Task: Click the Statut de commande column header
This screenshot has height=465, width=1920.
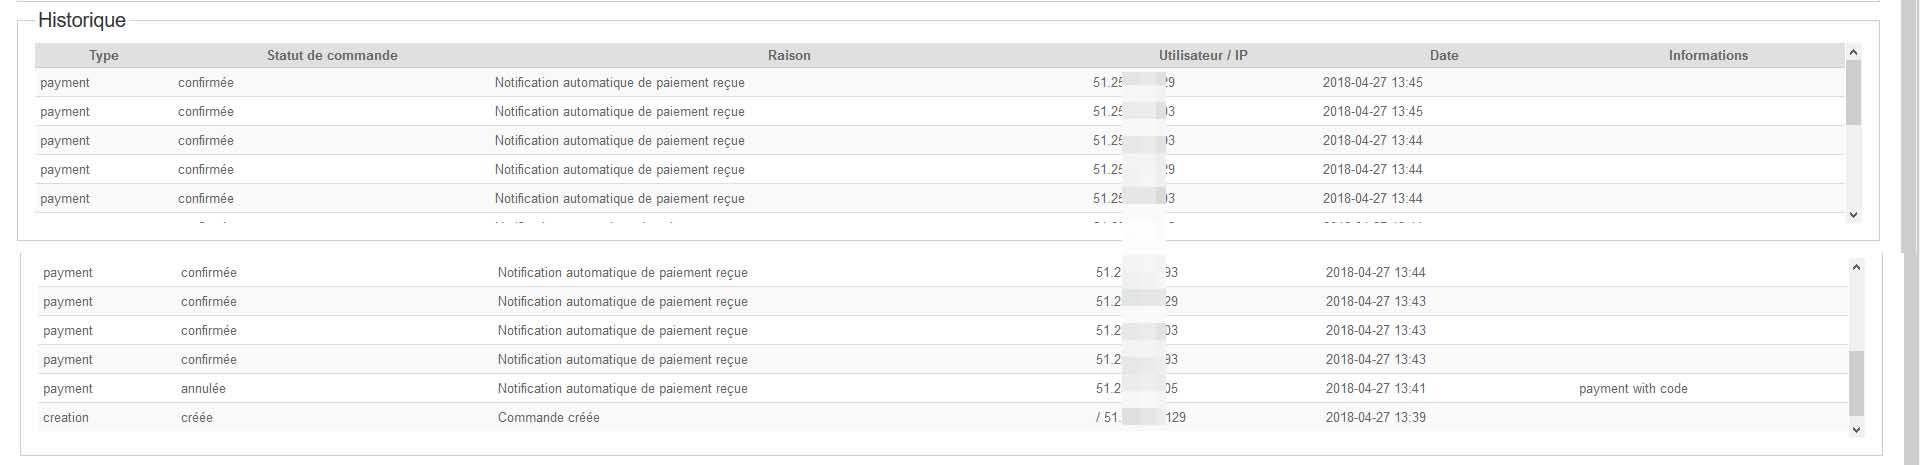Action: [x=332, y=56]
